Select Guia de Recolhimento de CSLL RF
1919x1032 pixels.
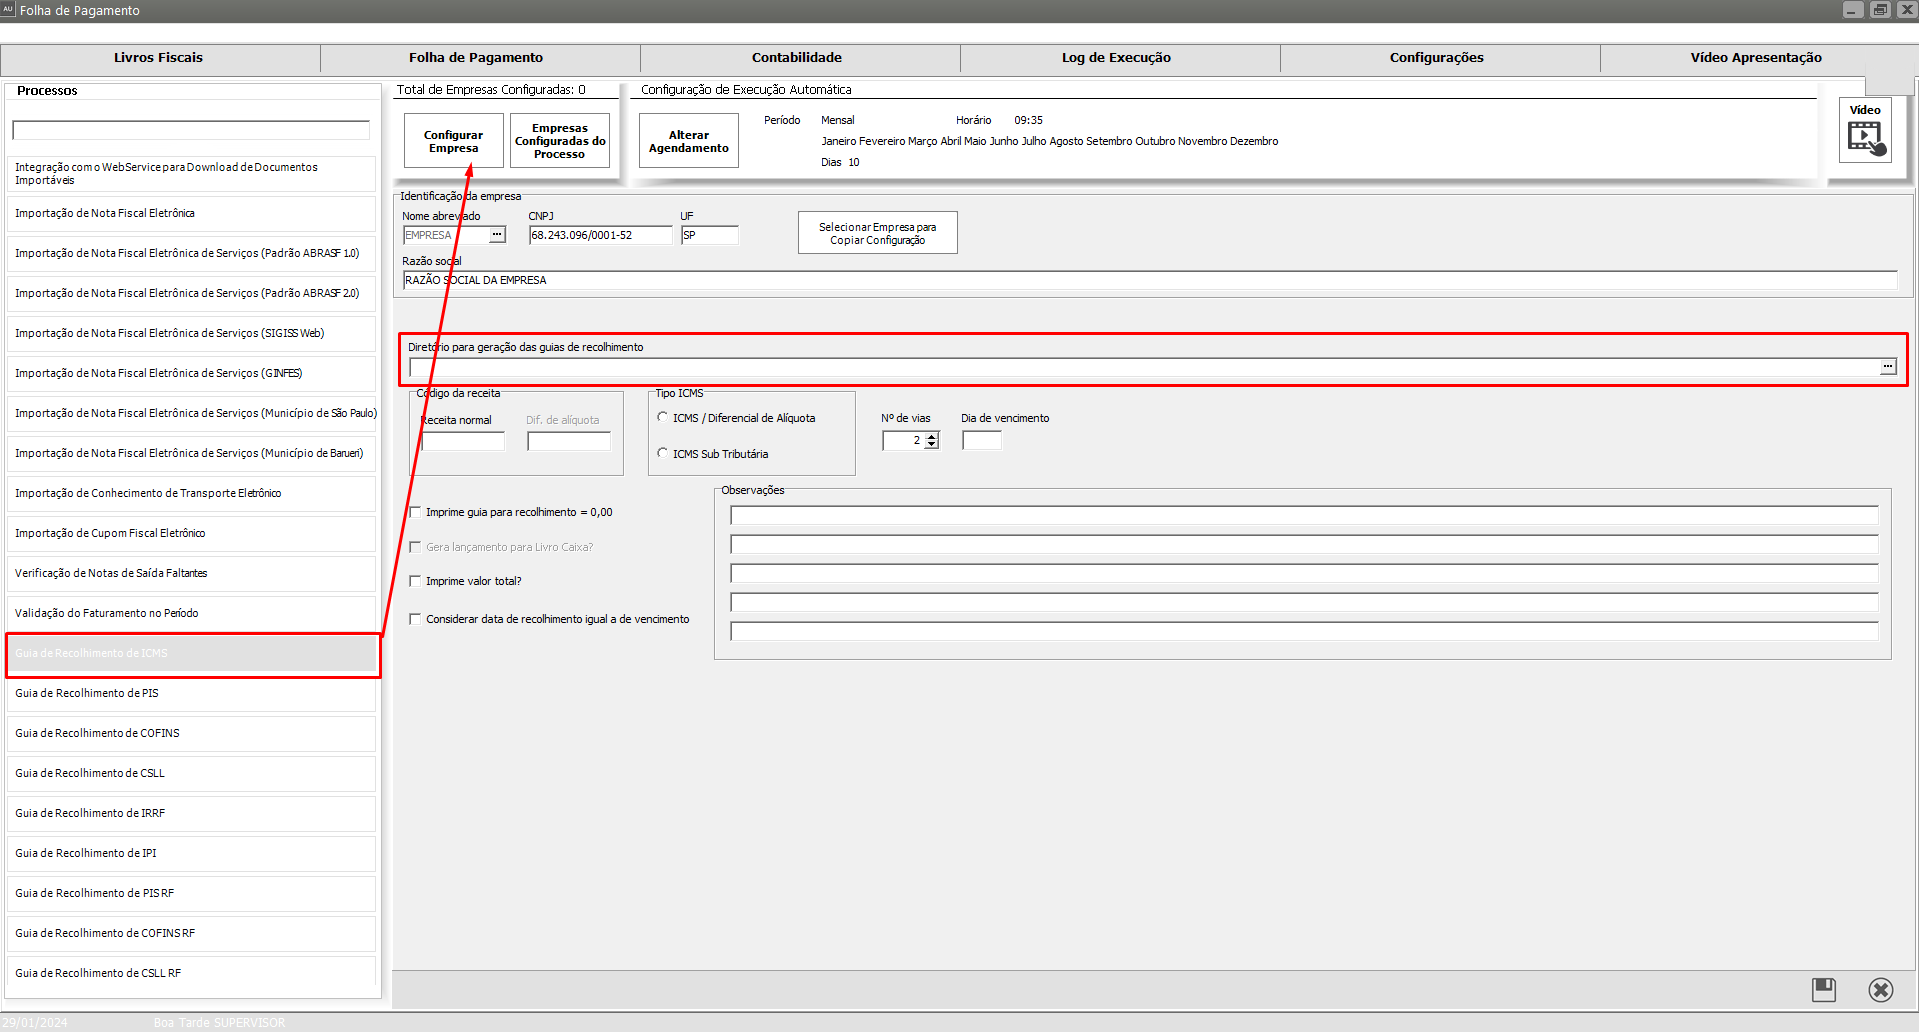coord(191,973)
